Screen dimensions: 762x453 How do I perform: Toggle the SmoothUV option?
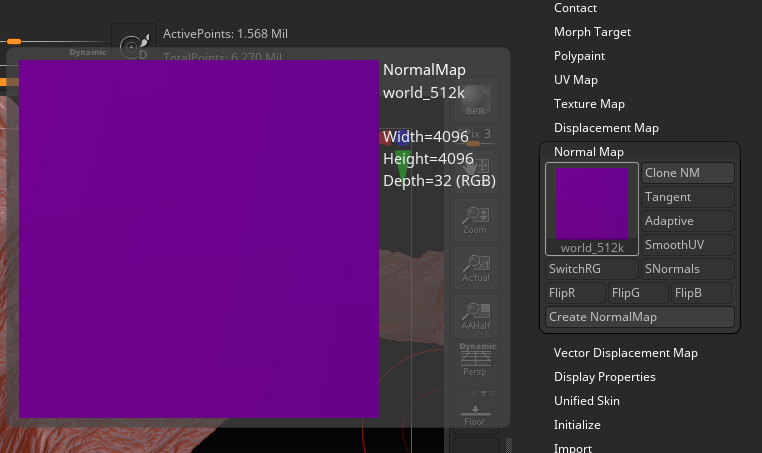pyautogui.click(x=688, y=244)
